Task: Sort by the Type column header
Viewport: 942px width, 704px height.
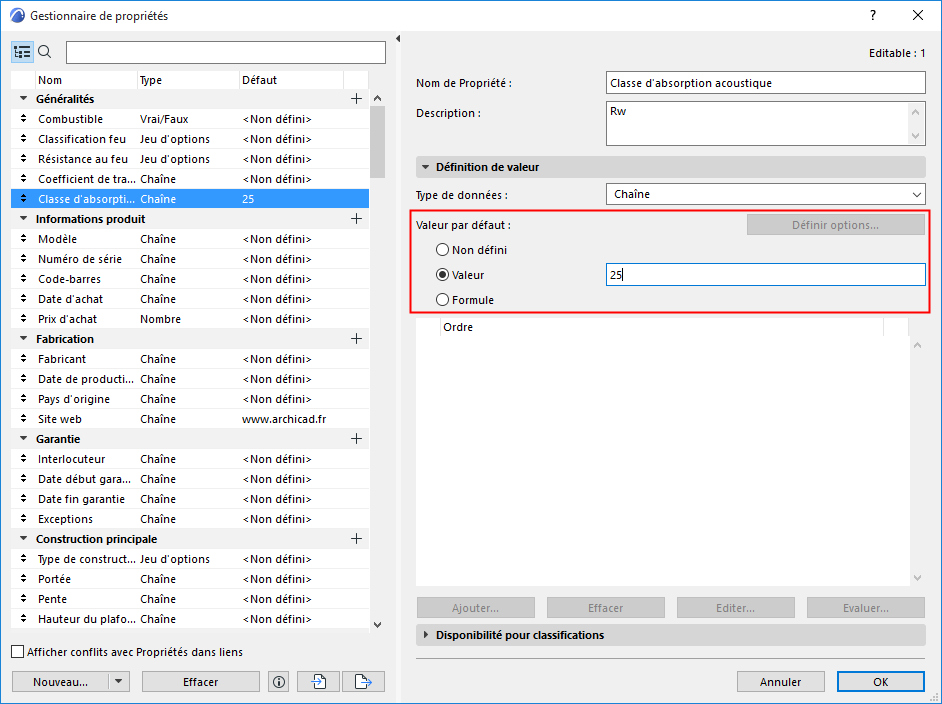Action: tap(188, 80)
